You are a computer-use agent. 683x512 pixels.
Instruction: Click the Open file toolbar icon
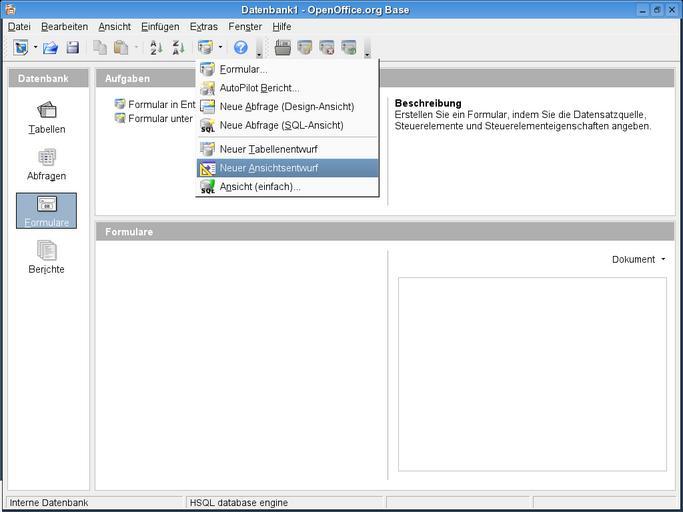(50, 47)
